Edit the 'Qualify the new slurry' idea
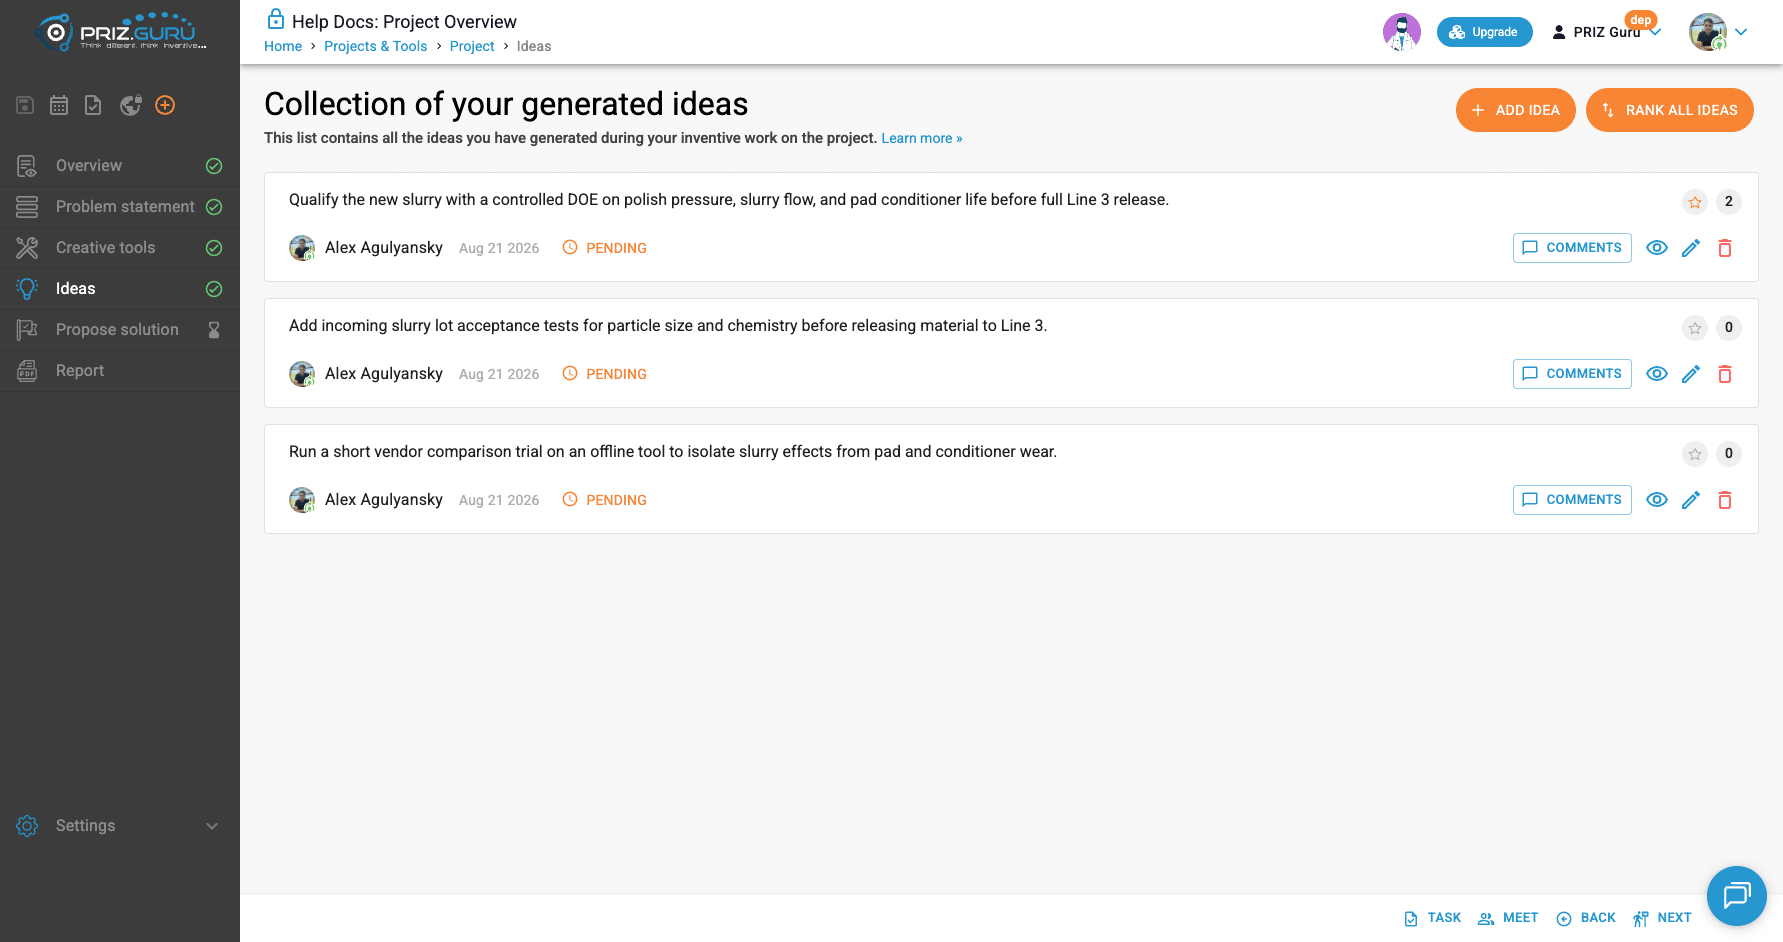Image resolution: width=1783 pixels, height=942 pixels. pyautogui.click(x=1691, y=248)
